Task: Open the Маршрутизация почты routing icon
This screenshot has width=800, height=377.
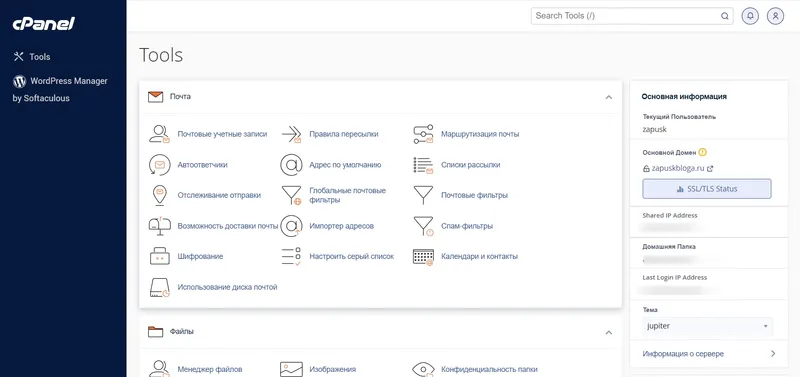Action: click(x=423, y=134)
